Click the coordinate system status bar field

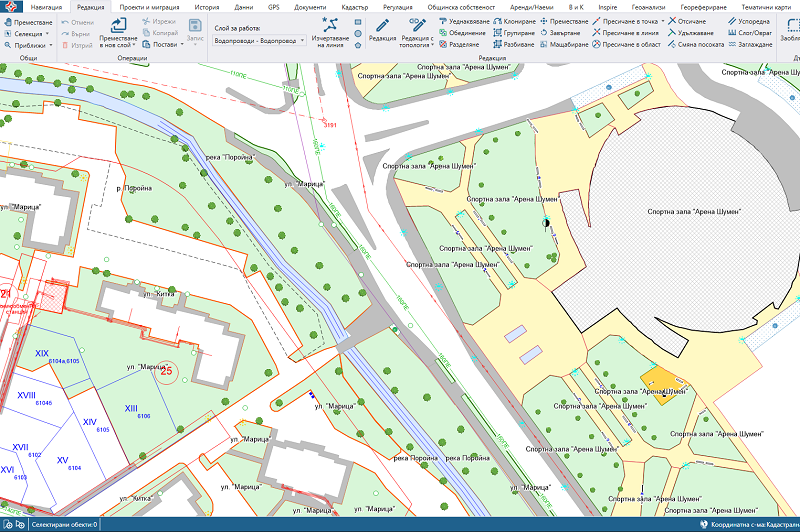click(753, 524)
